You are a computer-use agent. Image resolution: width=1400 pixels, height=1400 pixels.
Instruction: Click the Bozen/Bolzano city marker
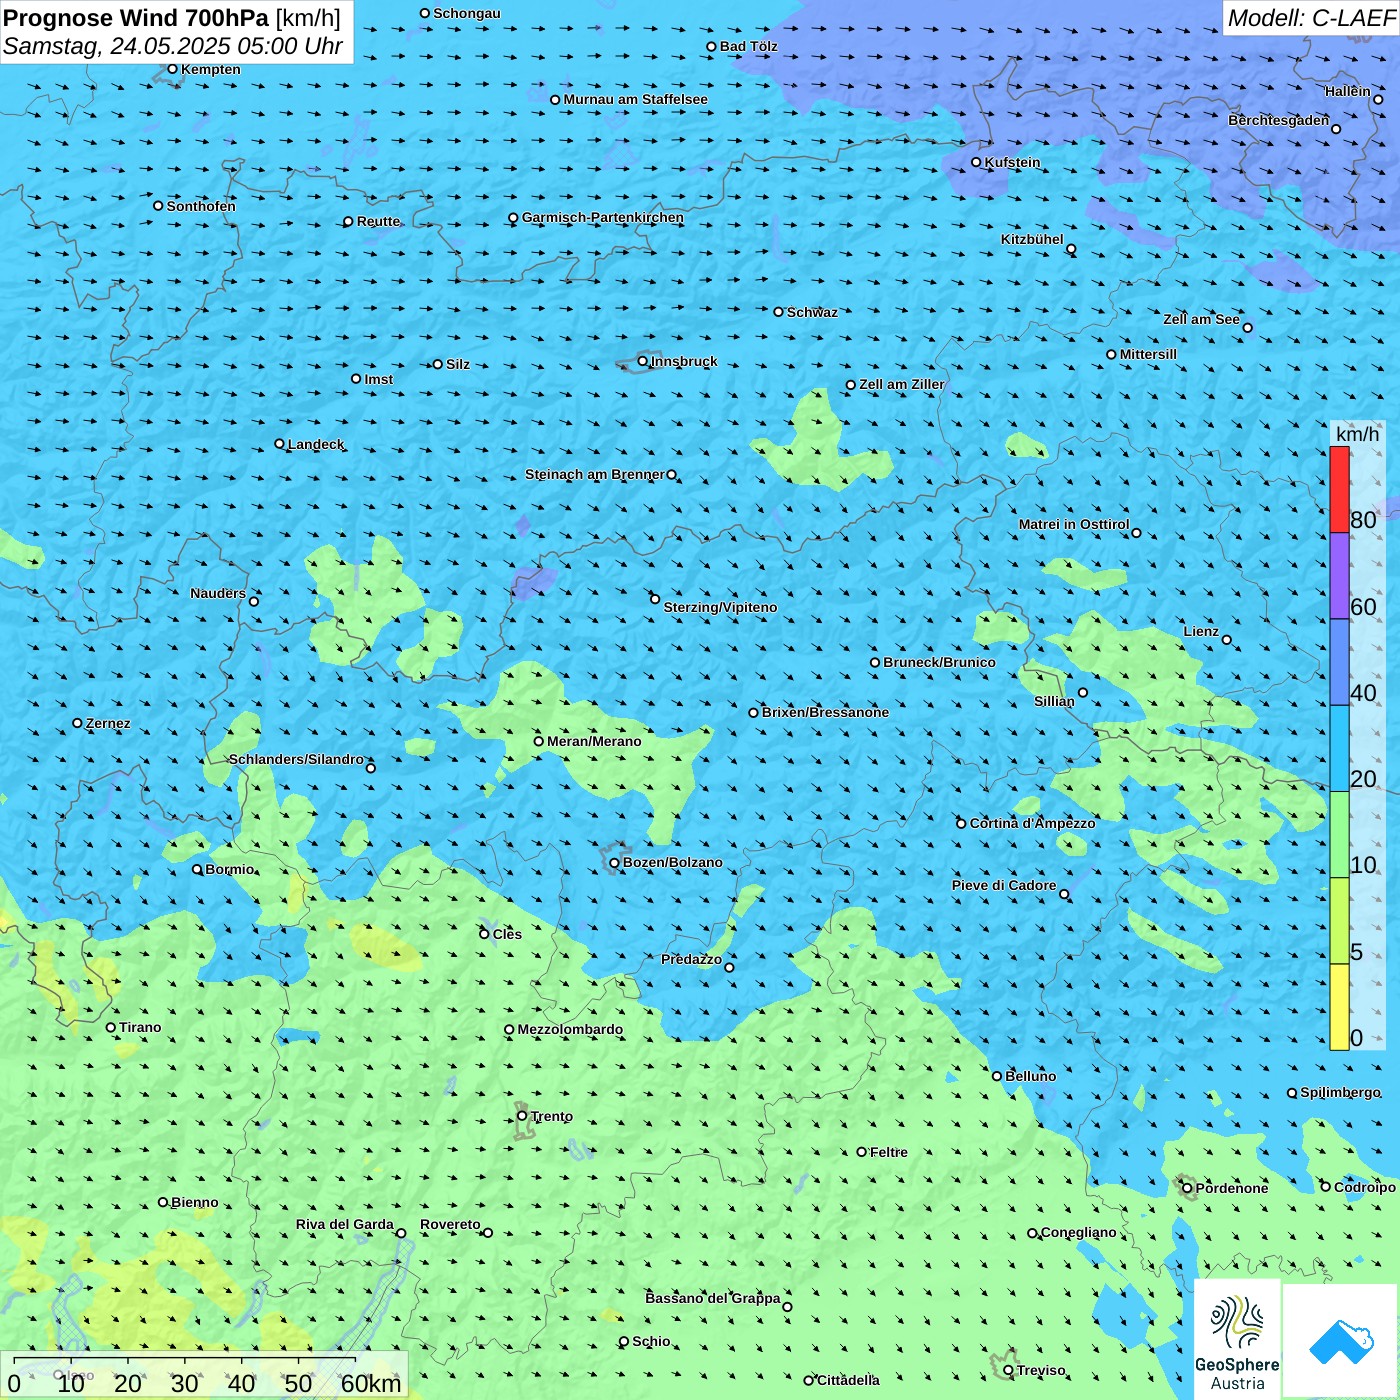click(614, 863)
